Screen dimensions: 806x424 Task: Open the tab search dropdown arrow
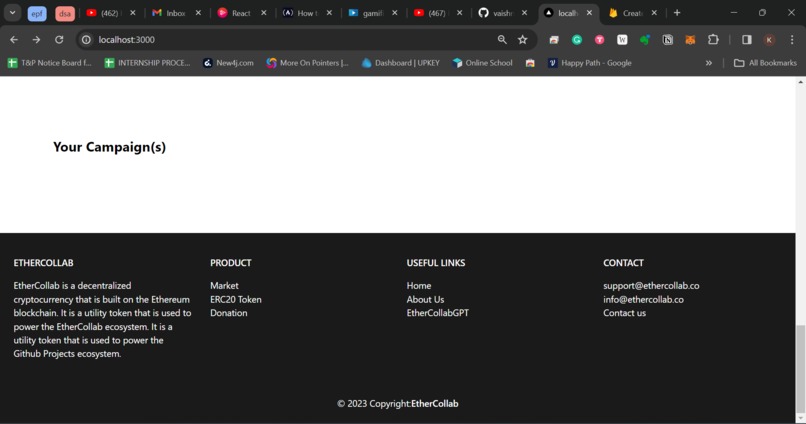pyautogui.click(x=12, y=13)
